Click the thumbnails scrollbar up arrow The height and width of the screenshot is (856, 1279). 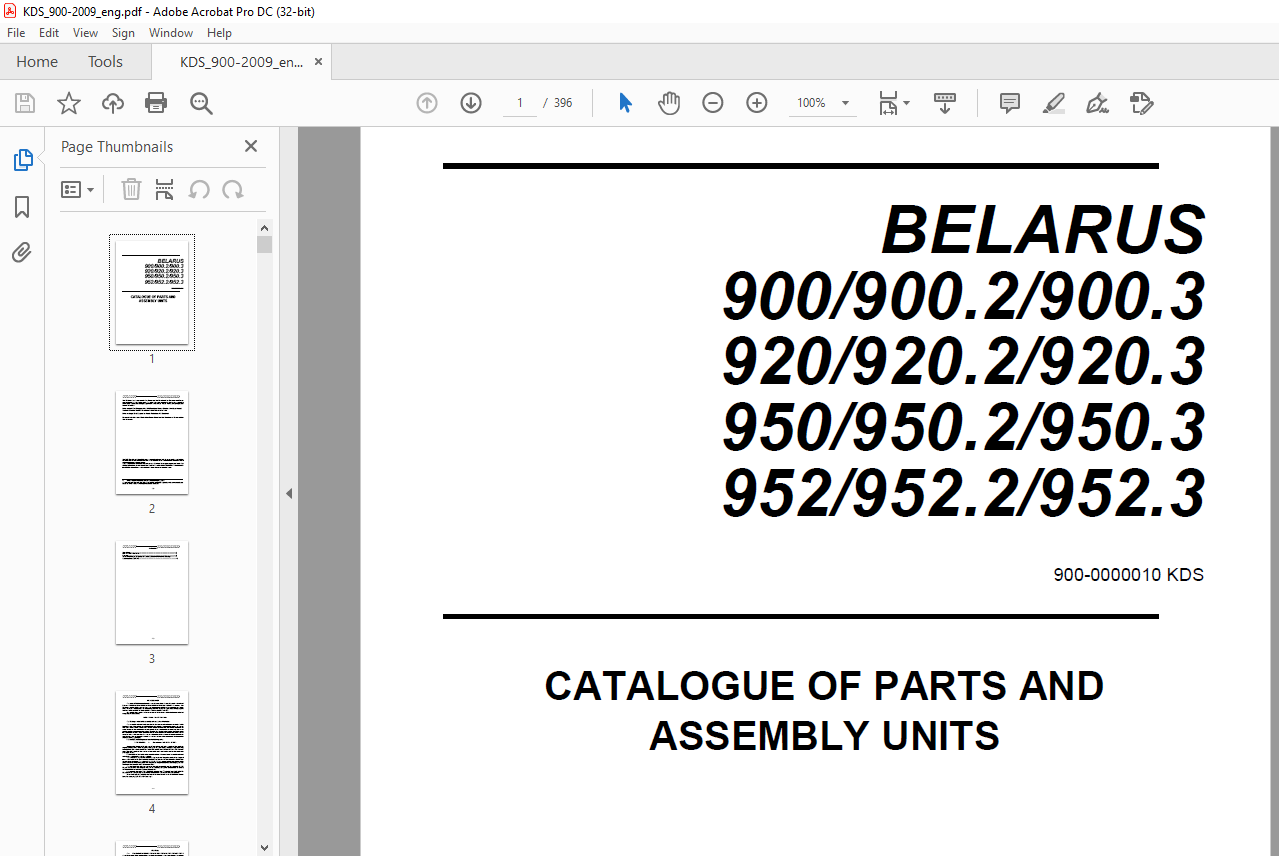tap(264, 228)
